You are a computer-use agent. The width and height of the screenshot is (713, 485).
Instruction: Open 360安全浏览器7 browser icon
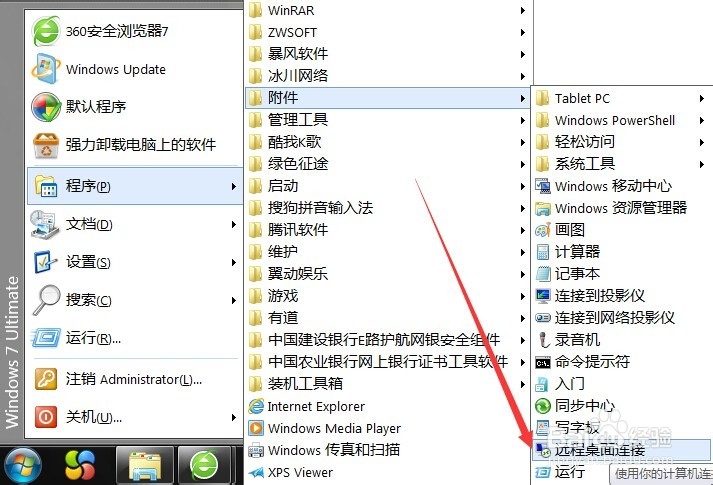point(45,31)
